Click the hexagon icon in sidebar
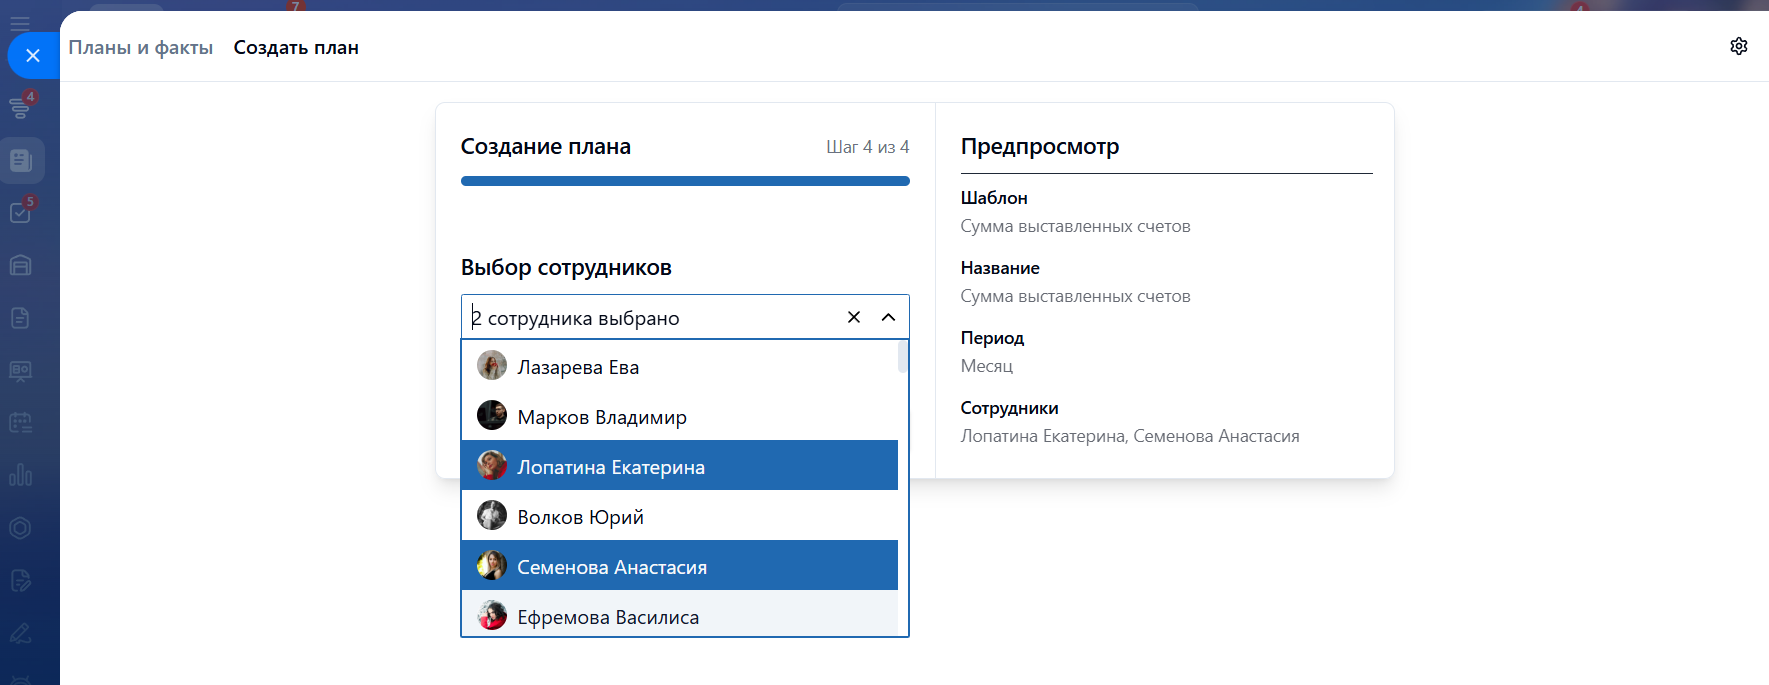This screenshot has width=1769, height=685. coord(20,528)
